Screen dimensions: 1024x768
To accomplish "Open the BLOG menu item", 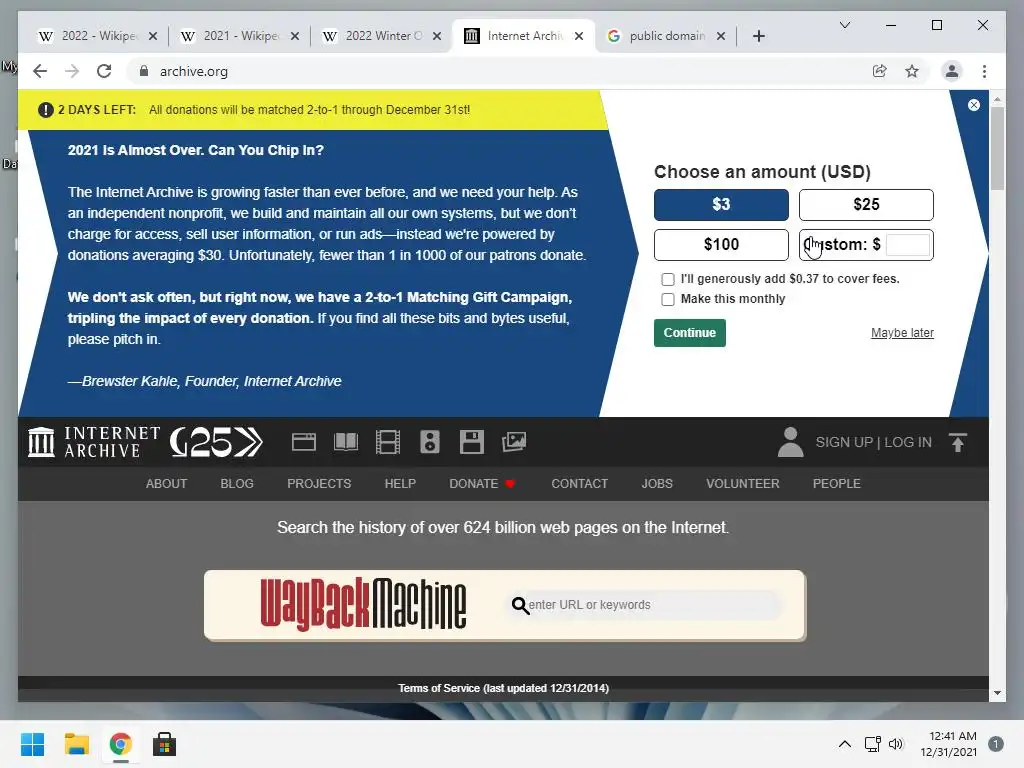I will (237, 484).
